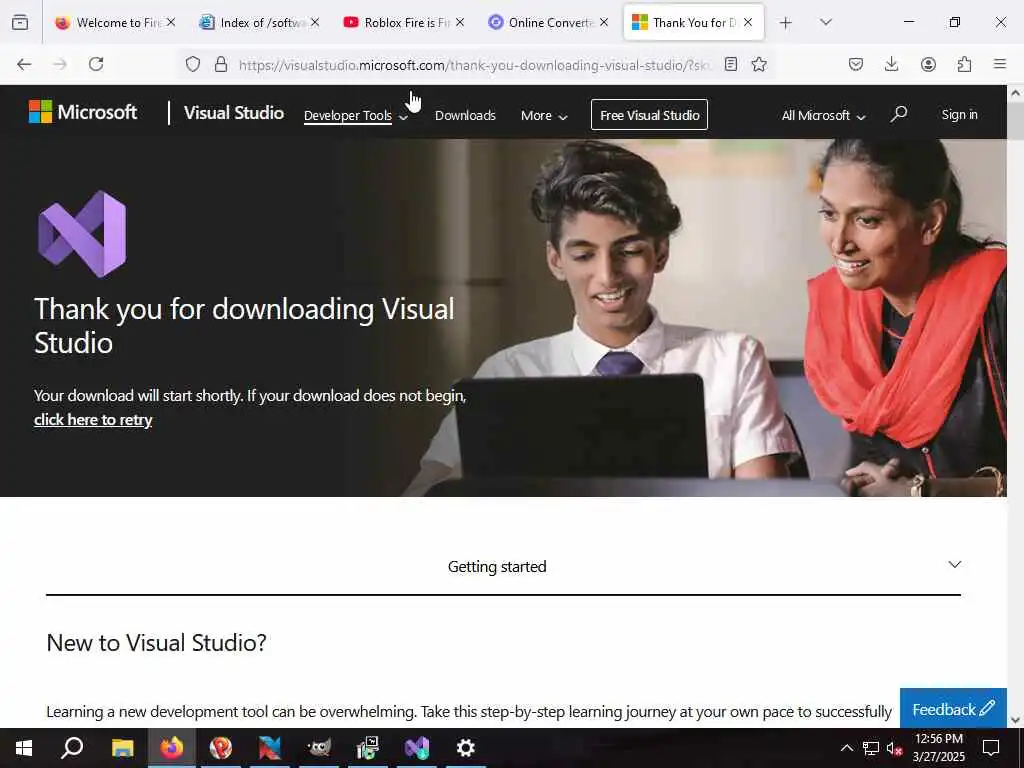Open the Firefox downloads panel
The height and width of the screenshot is (768, 1024).
[891, 64]
